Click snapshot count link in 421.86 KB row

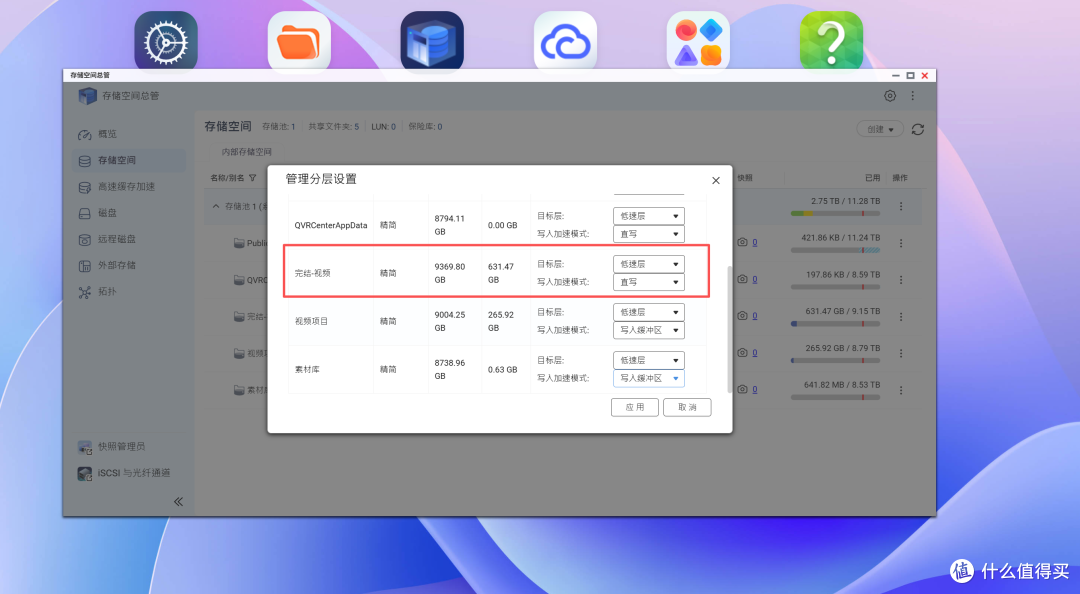point(755,243)
